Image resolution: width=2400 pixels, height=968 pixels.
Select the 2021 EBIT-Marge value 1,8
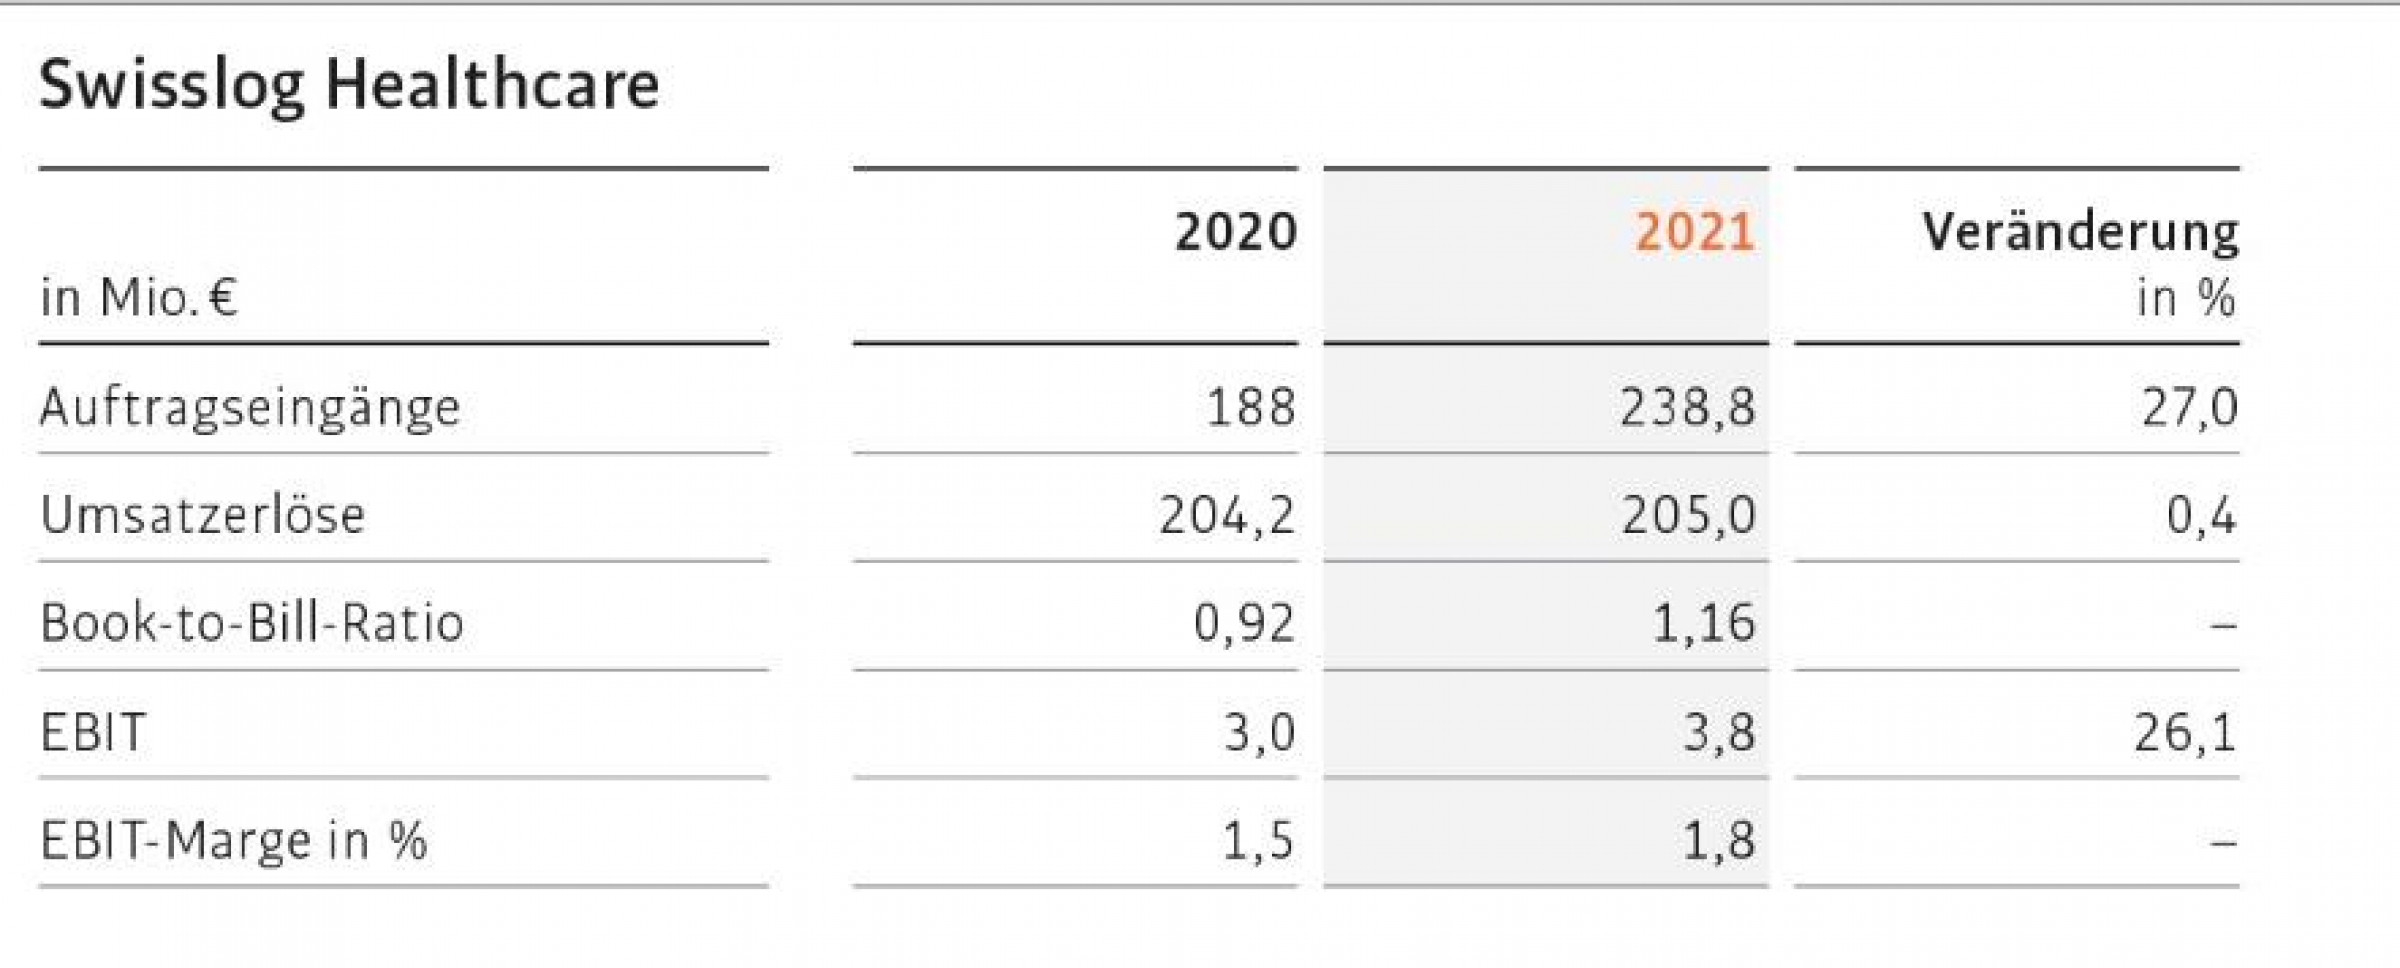pyautogui.click(x=1719, y=840)
